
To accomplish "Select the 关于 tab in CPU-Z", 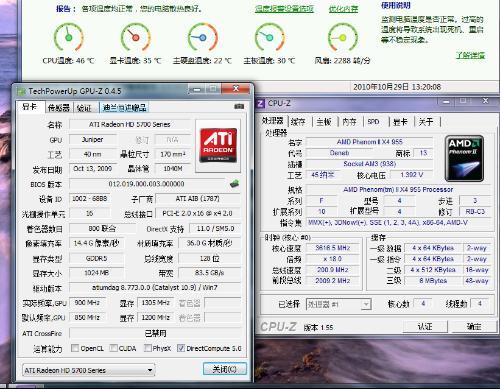I will [426, 122].
